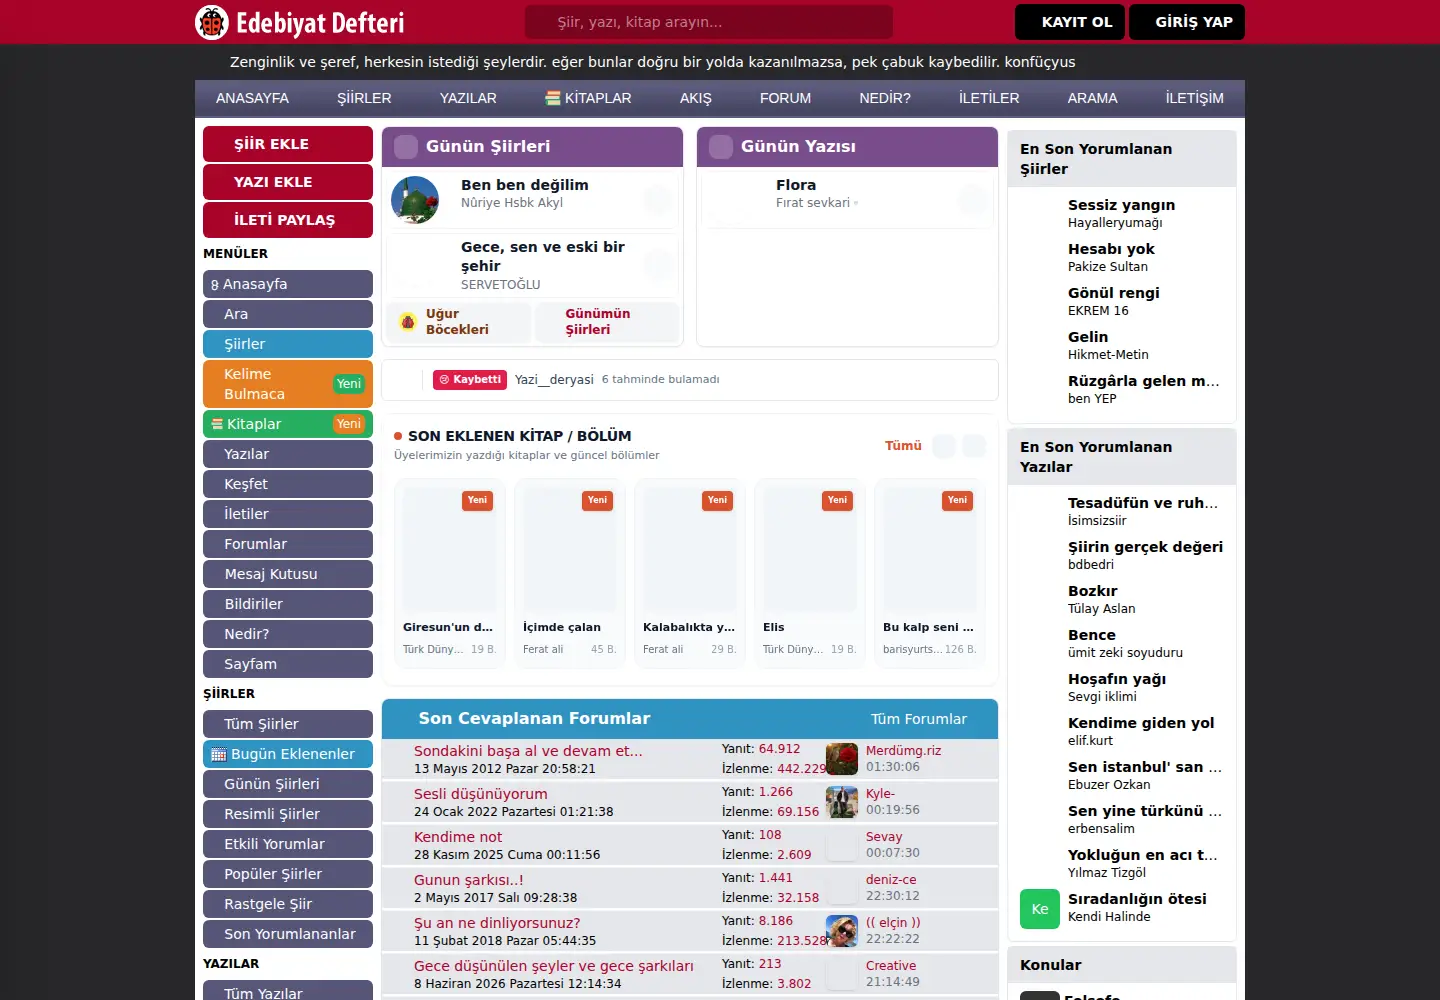Open the Elis book card
Screen dimensions: 1440x1000
[x=810, y=572]
